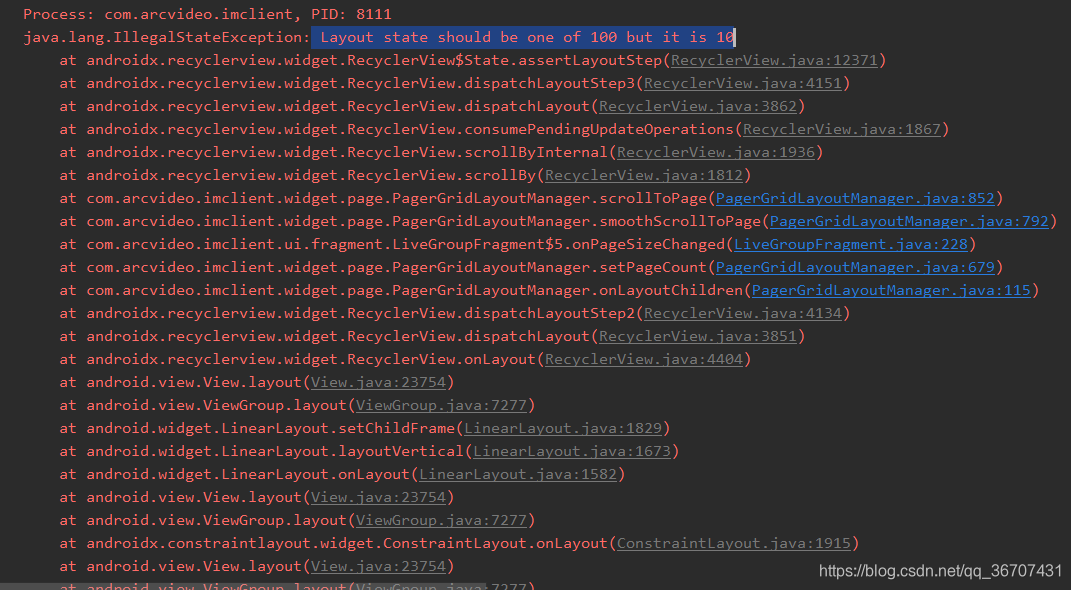The height and width of the screenshot is (590, 1071).
Task: Open RecyclerView.java:12371 source link
Action: click(x=774, y=60)
